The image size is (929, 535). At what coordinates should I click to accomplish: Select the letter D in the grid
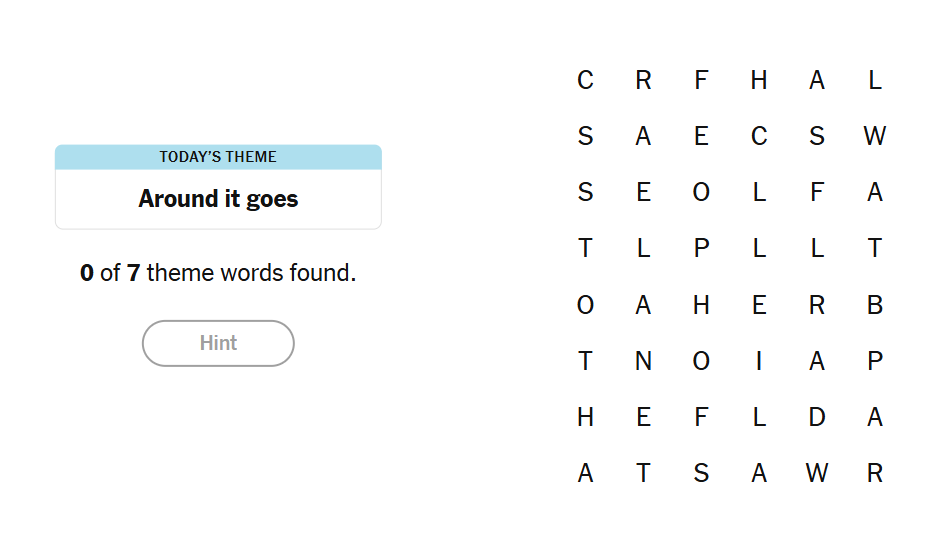click(817, 417)
